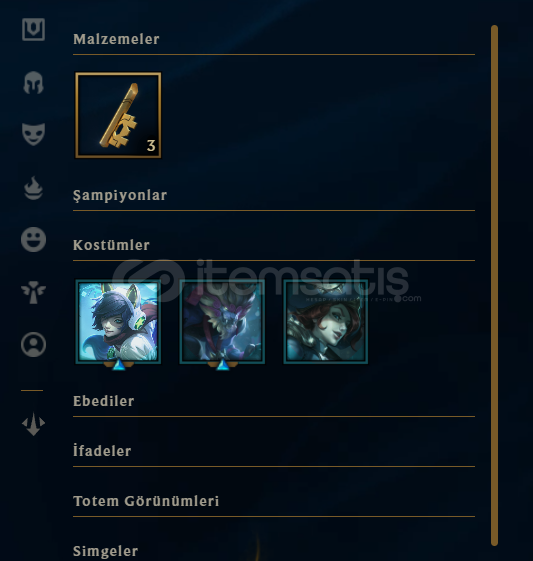Open the red-haired Miss Fortune skin shard
Viewport: 533px width, 561px height.
pyautogui.click(x=326, y=322)
